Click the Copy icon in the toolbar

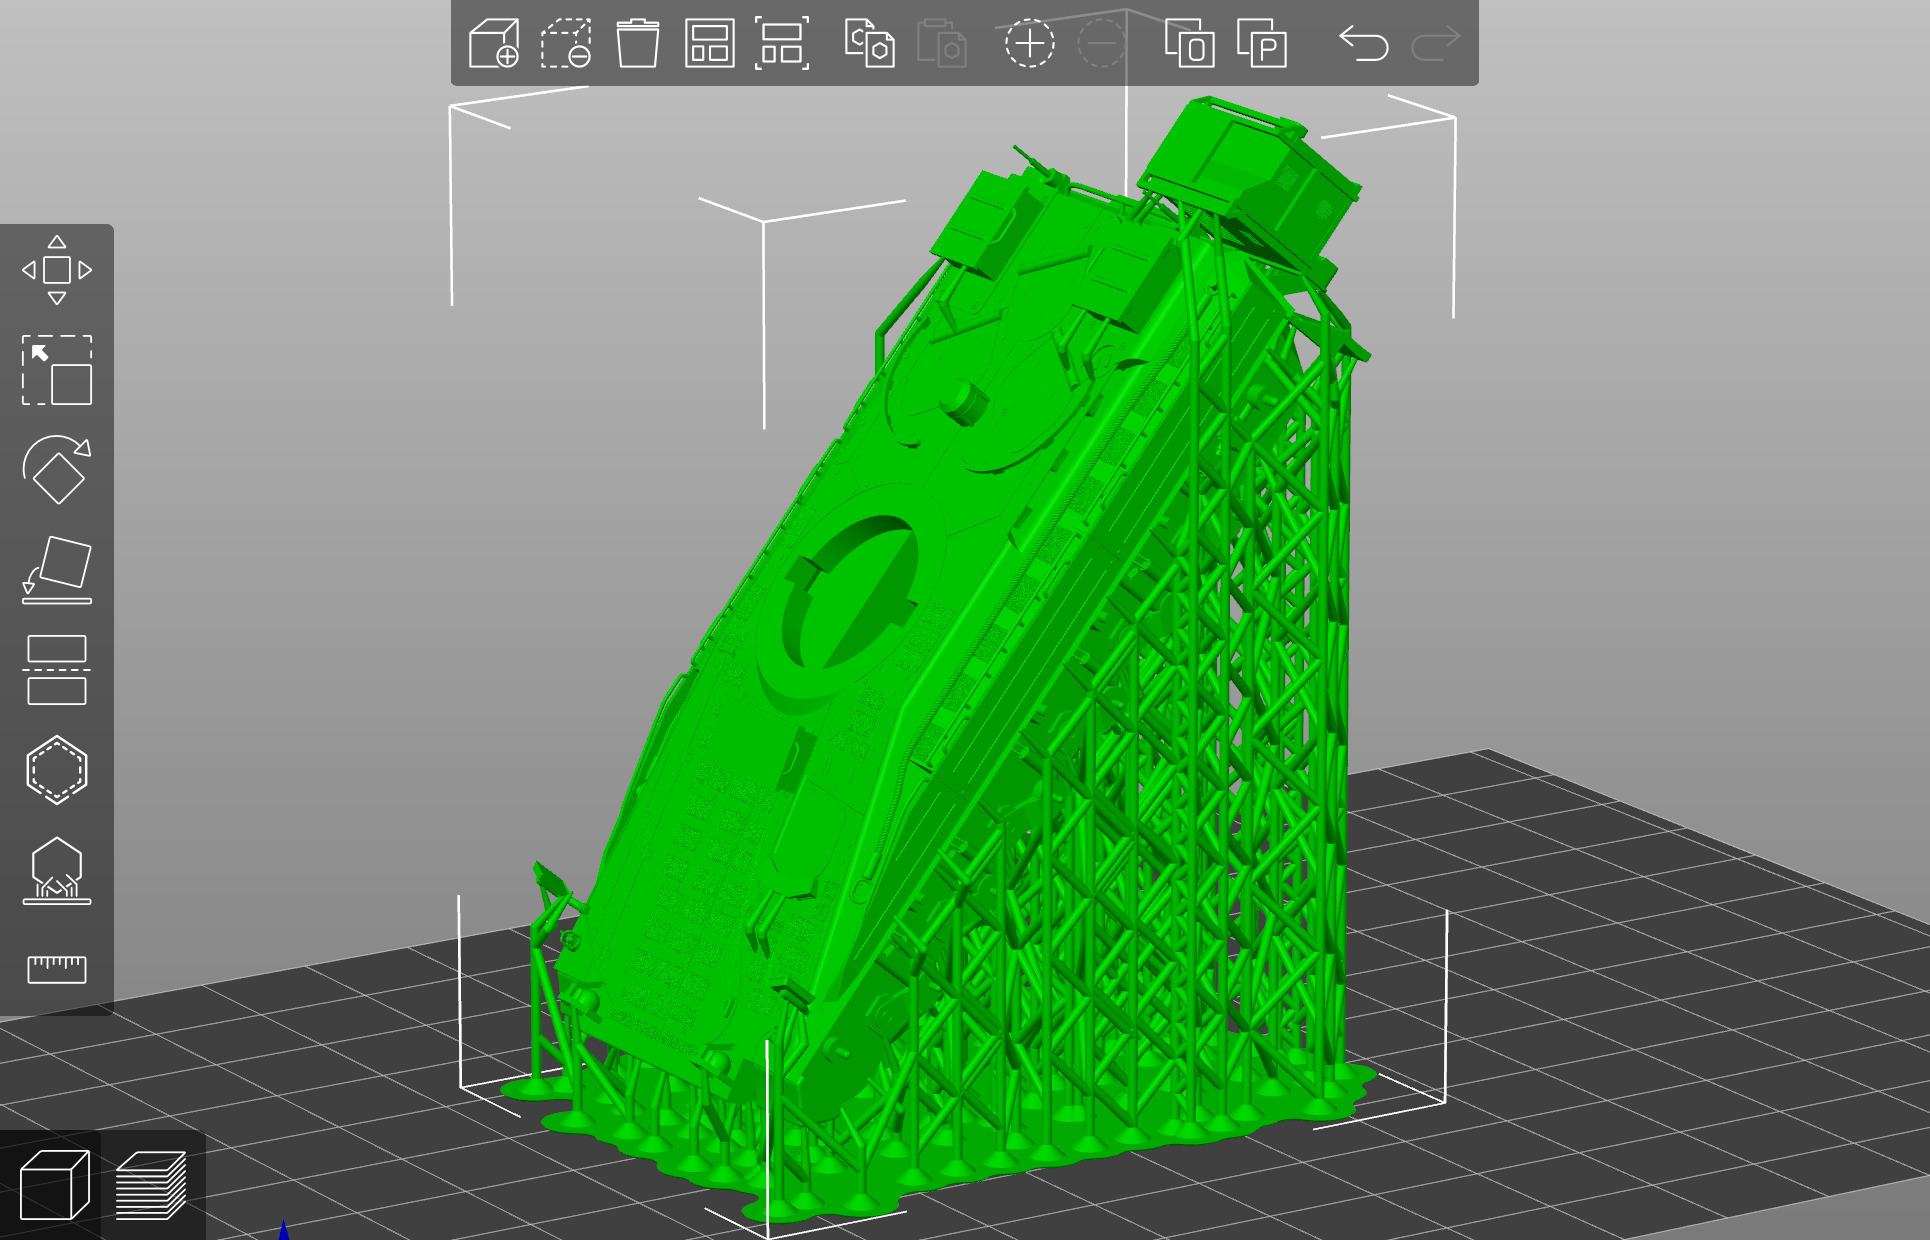point(869,43)
